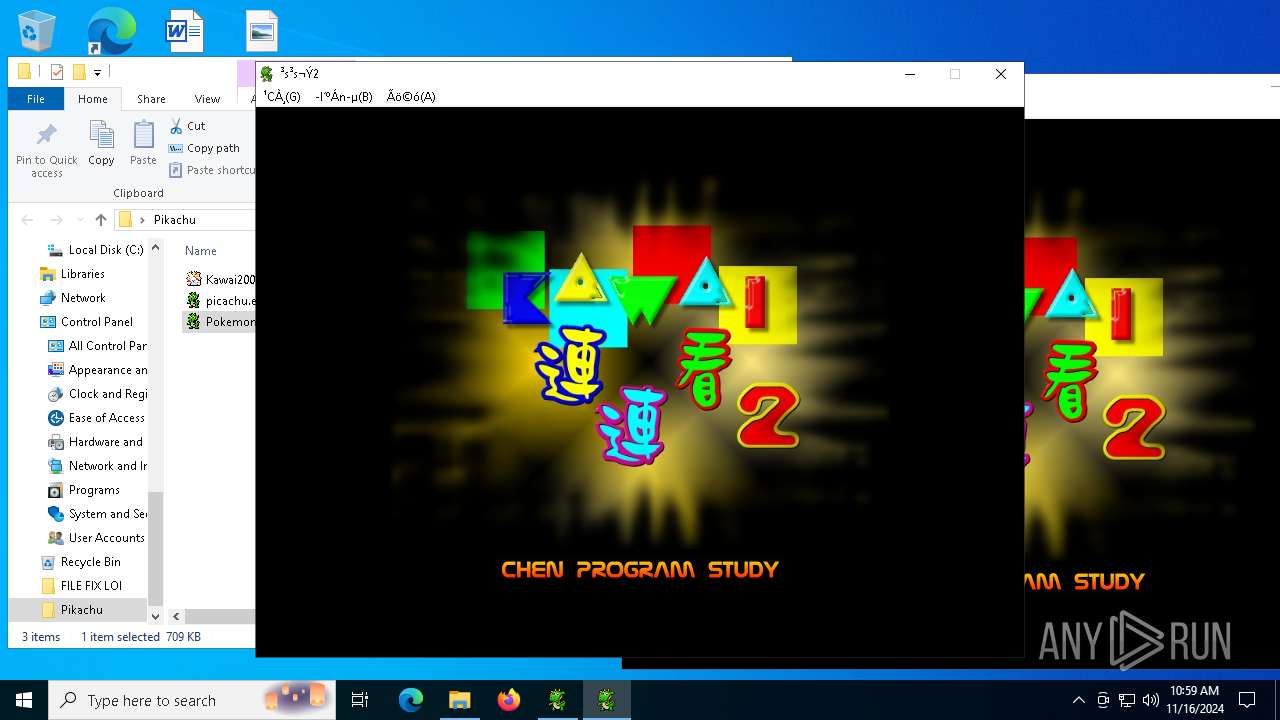Screen dimensions: 1280x720
Task: Switch to first Pikachu game taskbar icon
Action: (558, 700)
